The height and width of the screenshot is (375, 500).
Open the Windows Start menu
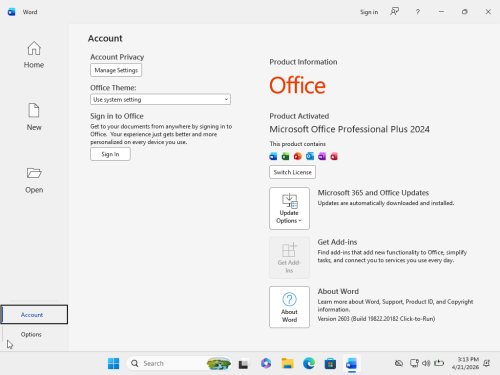point(113,363)
